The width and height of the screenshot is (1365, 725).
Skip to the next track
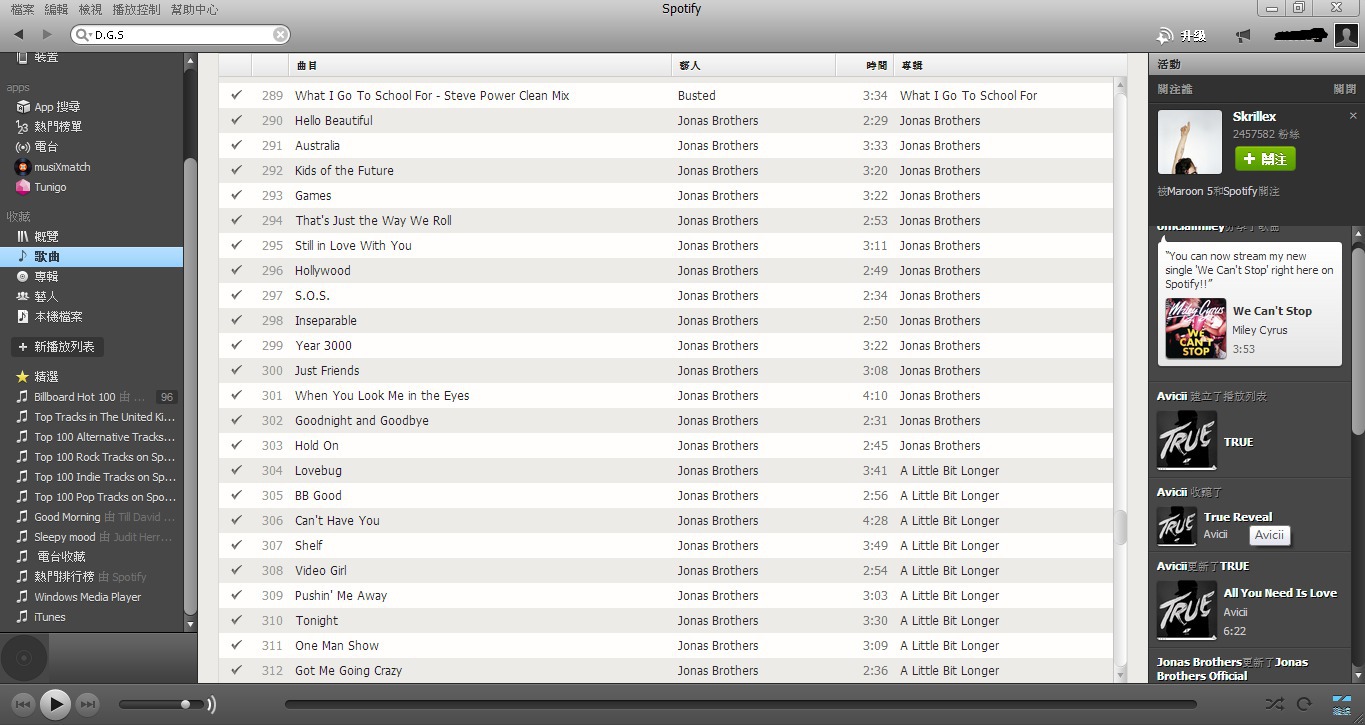88,705
